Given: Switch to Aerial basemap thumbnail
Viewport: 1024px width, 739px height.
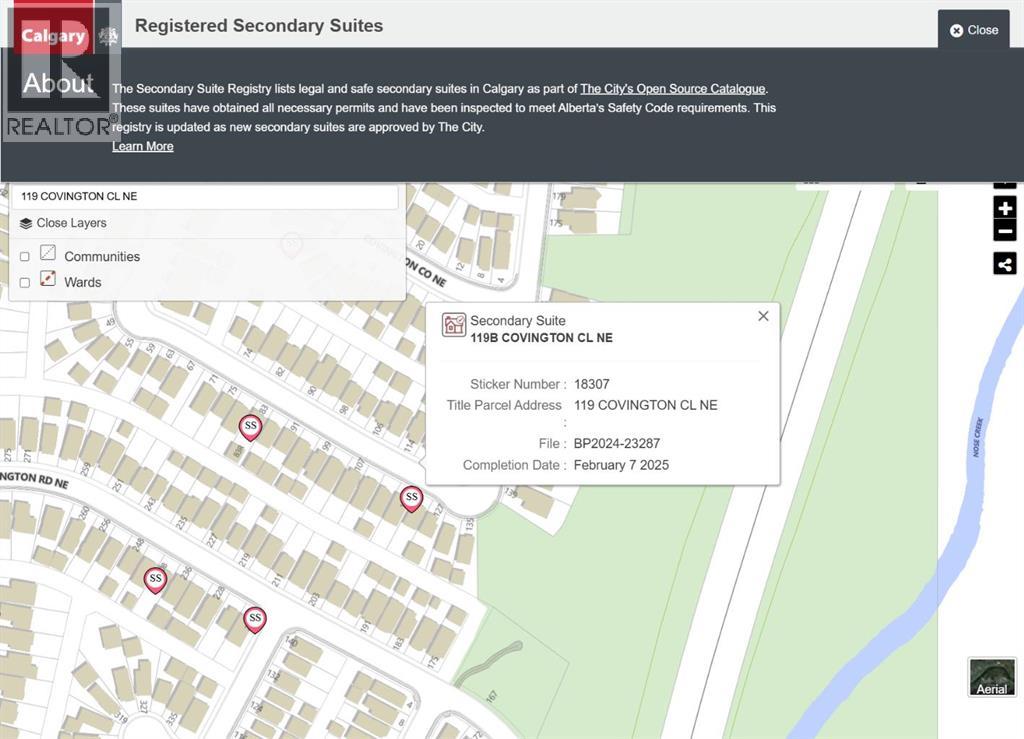Looking at the screenshot, I should pyautogui.click(x=992, y=677).
